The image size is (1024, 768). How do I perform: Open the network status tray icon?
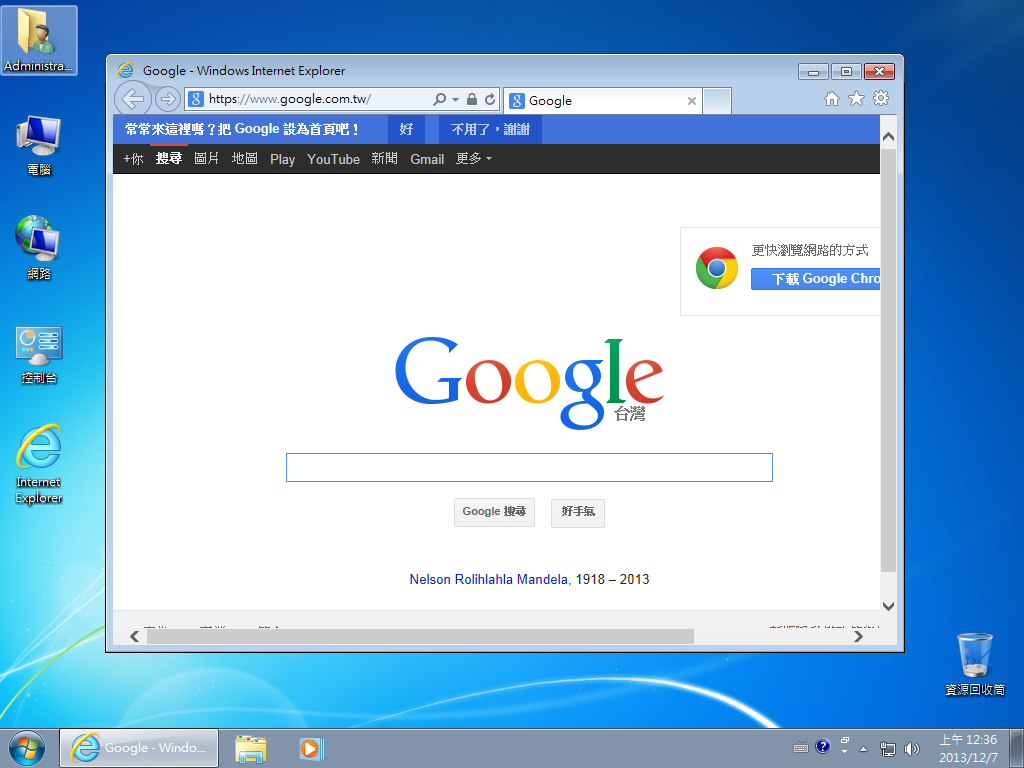tap(888, 748)
